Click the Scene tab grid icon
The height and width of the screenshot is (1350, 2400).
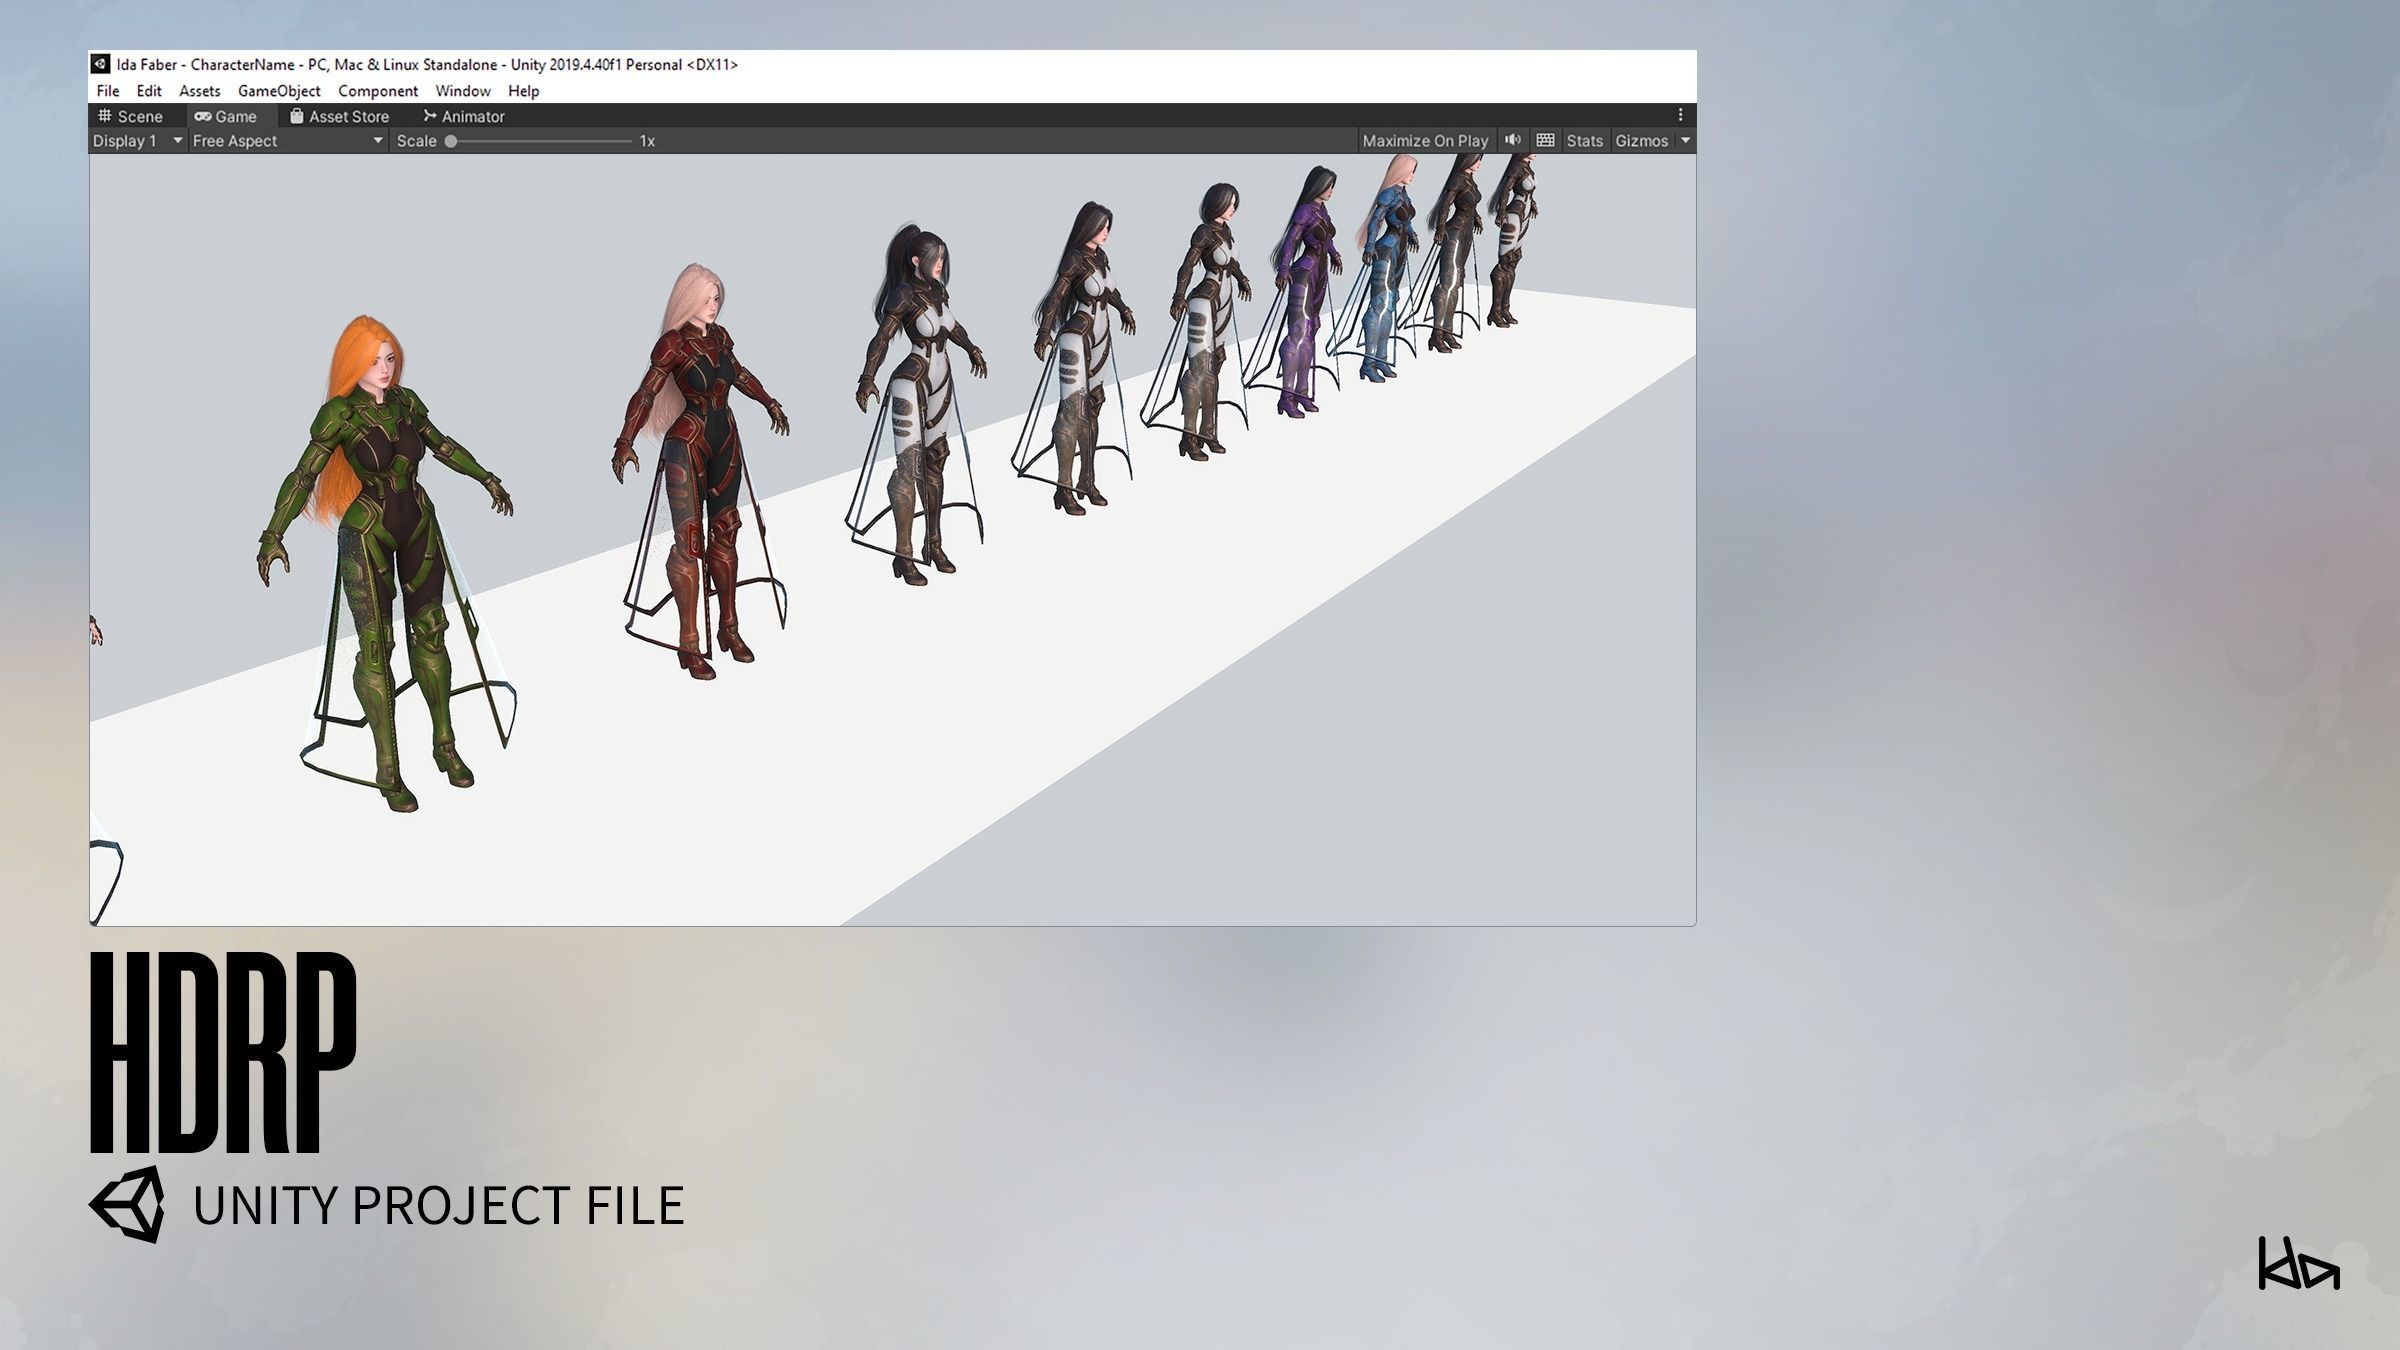pyautogui.click(x=105, y=116)
